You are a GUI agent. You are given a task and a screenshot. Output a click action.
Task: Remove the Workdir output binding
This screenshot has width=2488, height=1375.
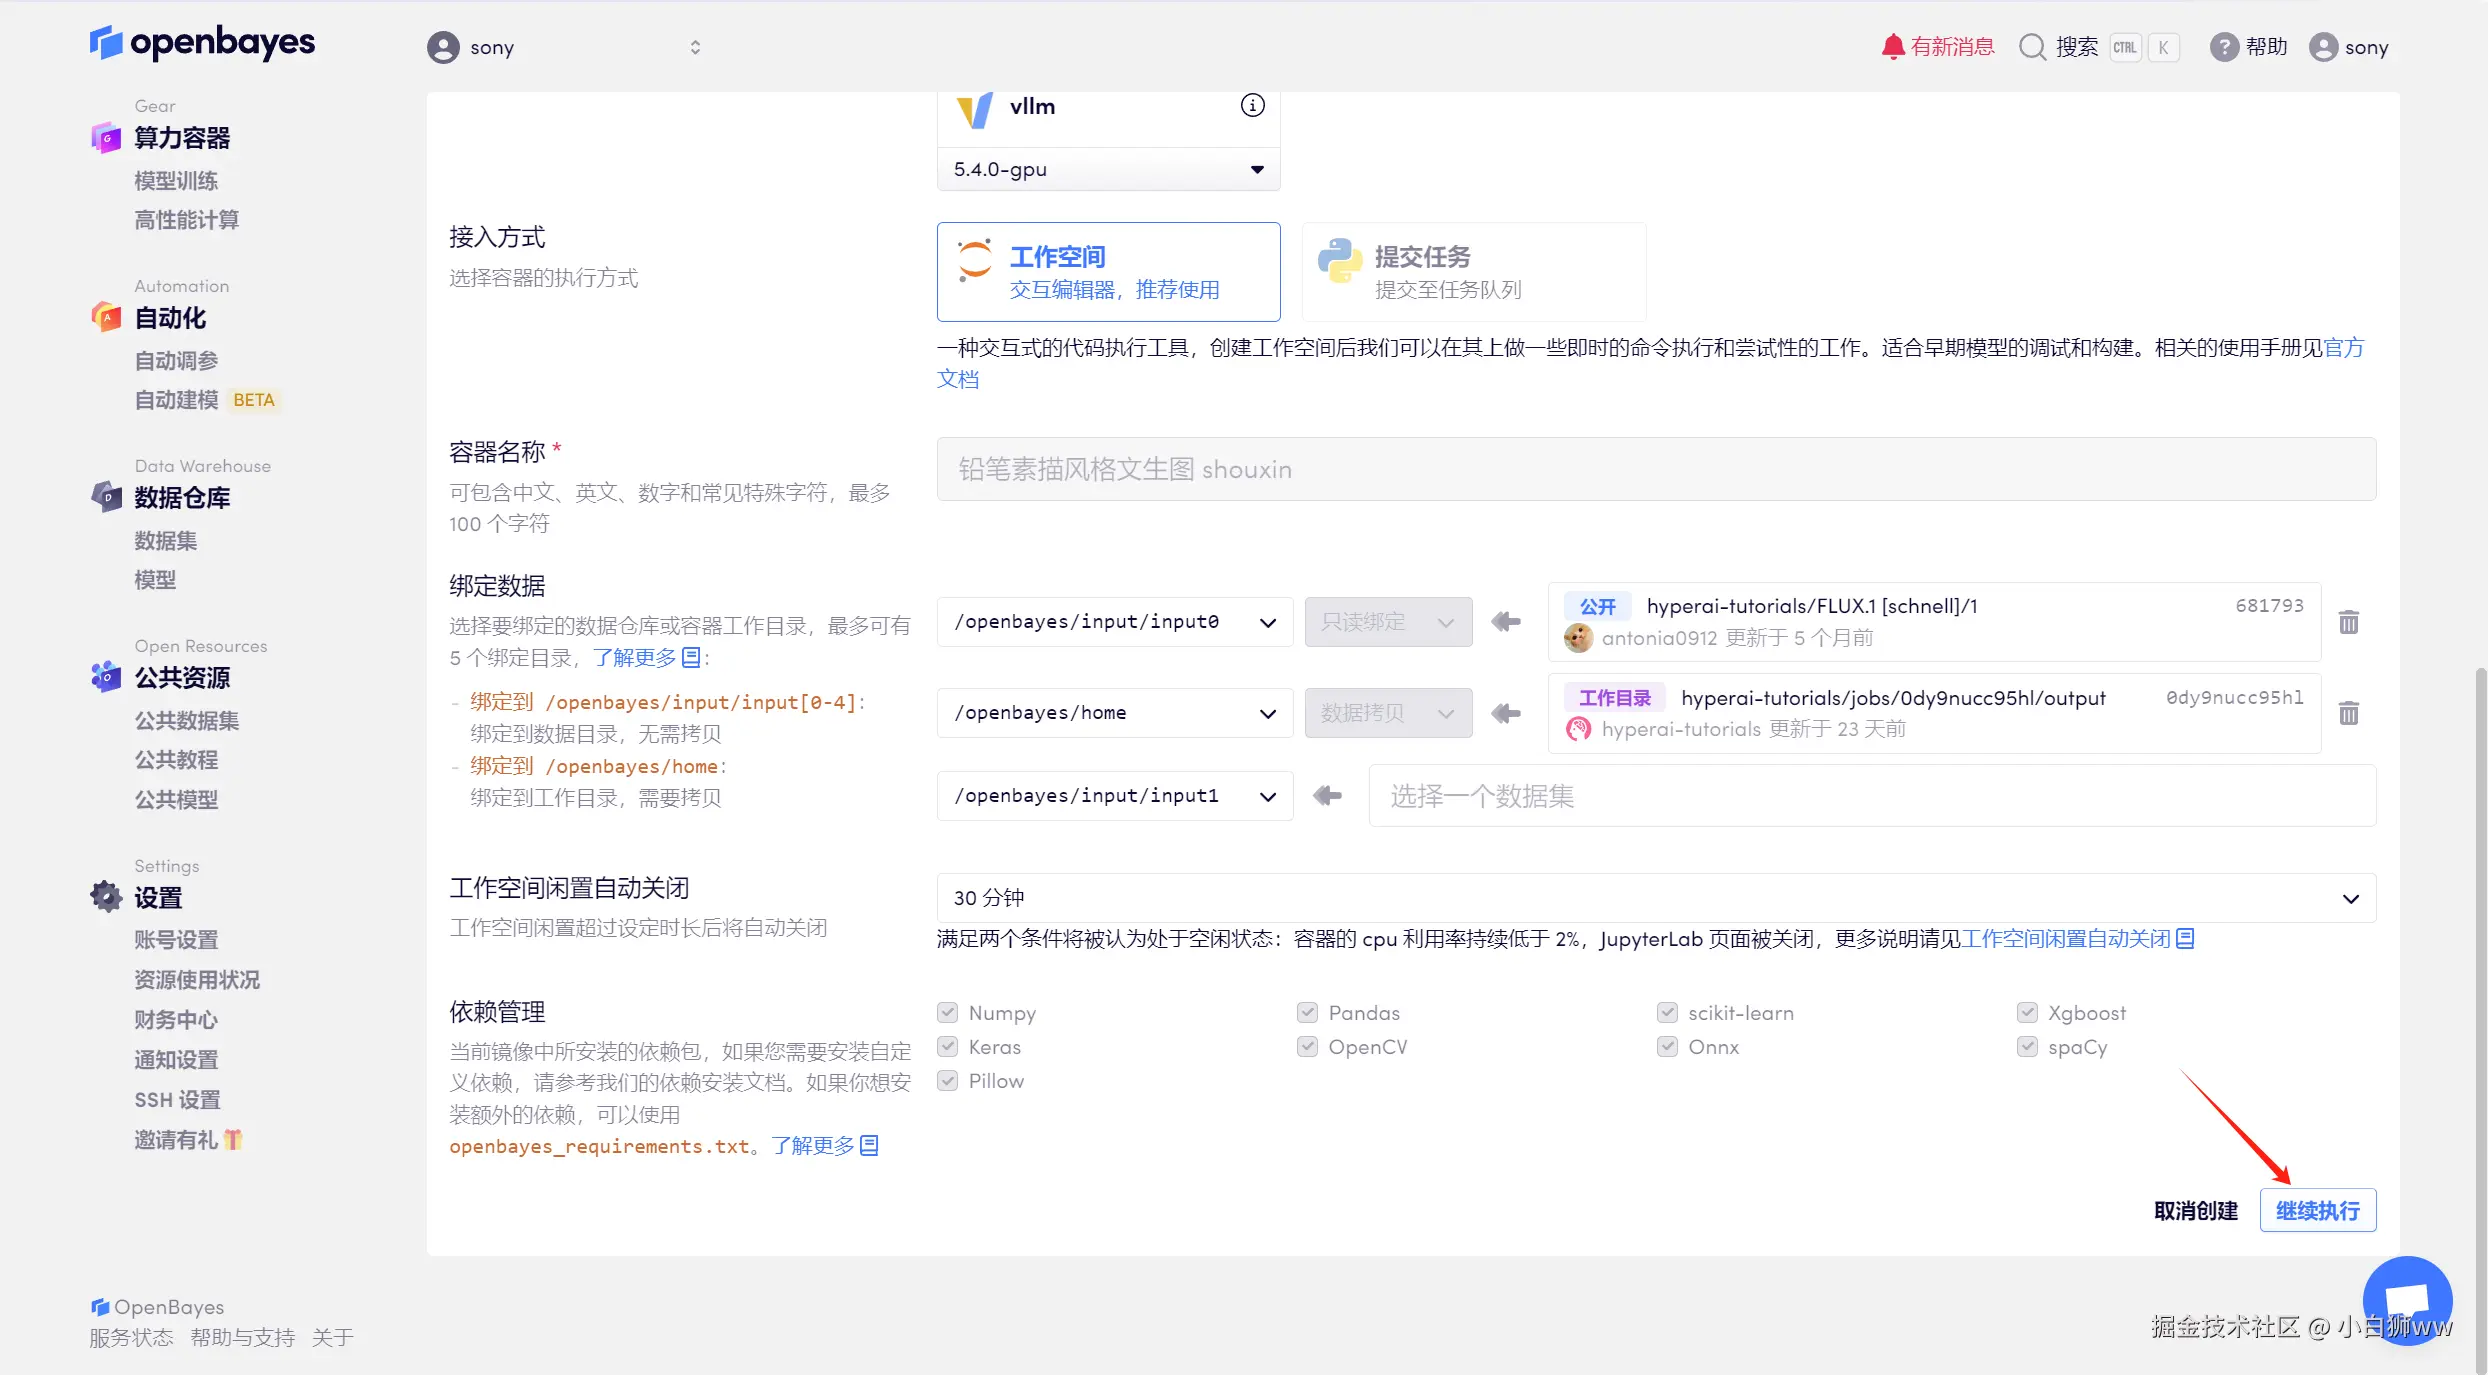[2349, 713]
